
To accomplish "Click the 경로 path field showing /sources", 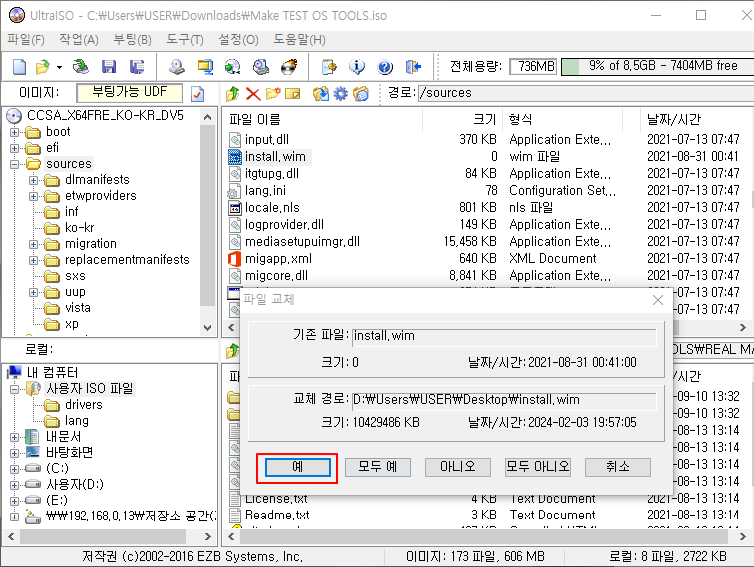I will coord(586,93).
